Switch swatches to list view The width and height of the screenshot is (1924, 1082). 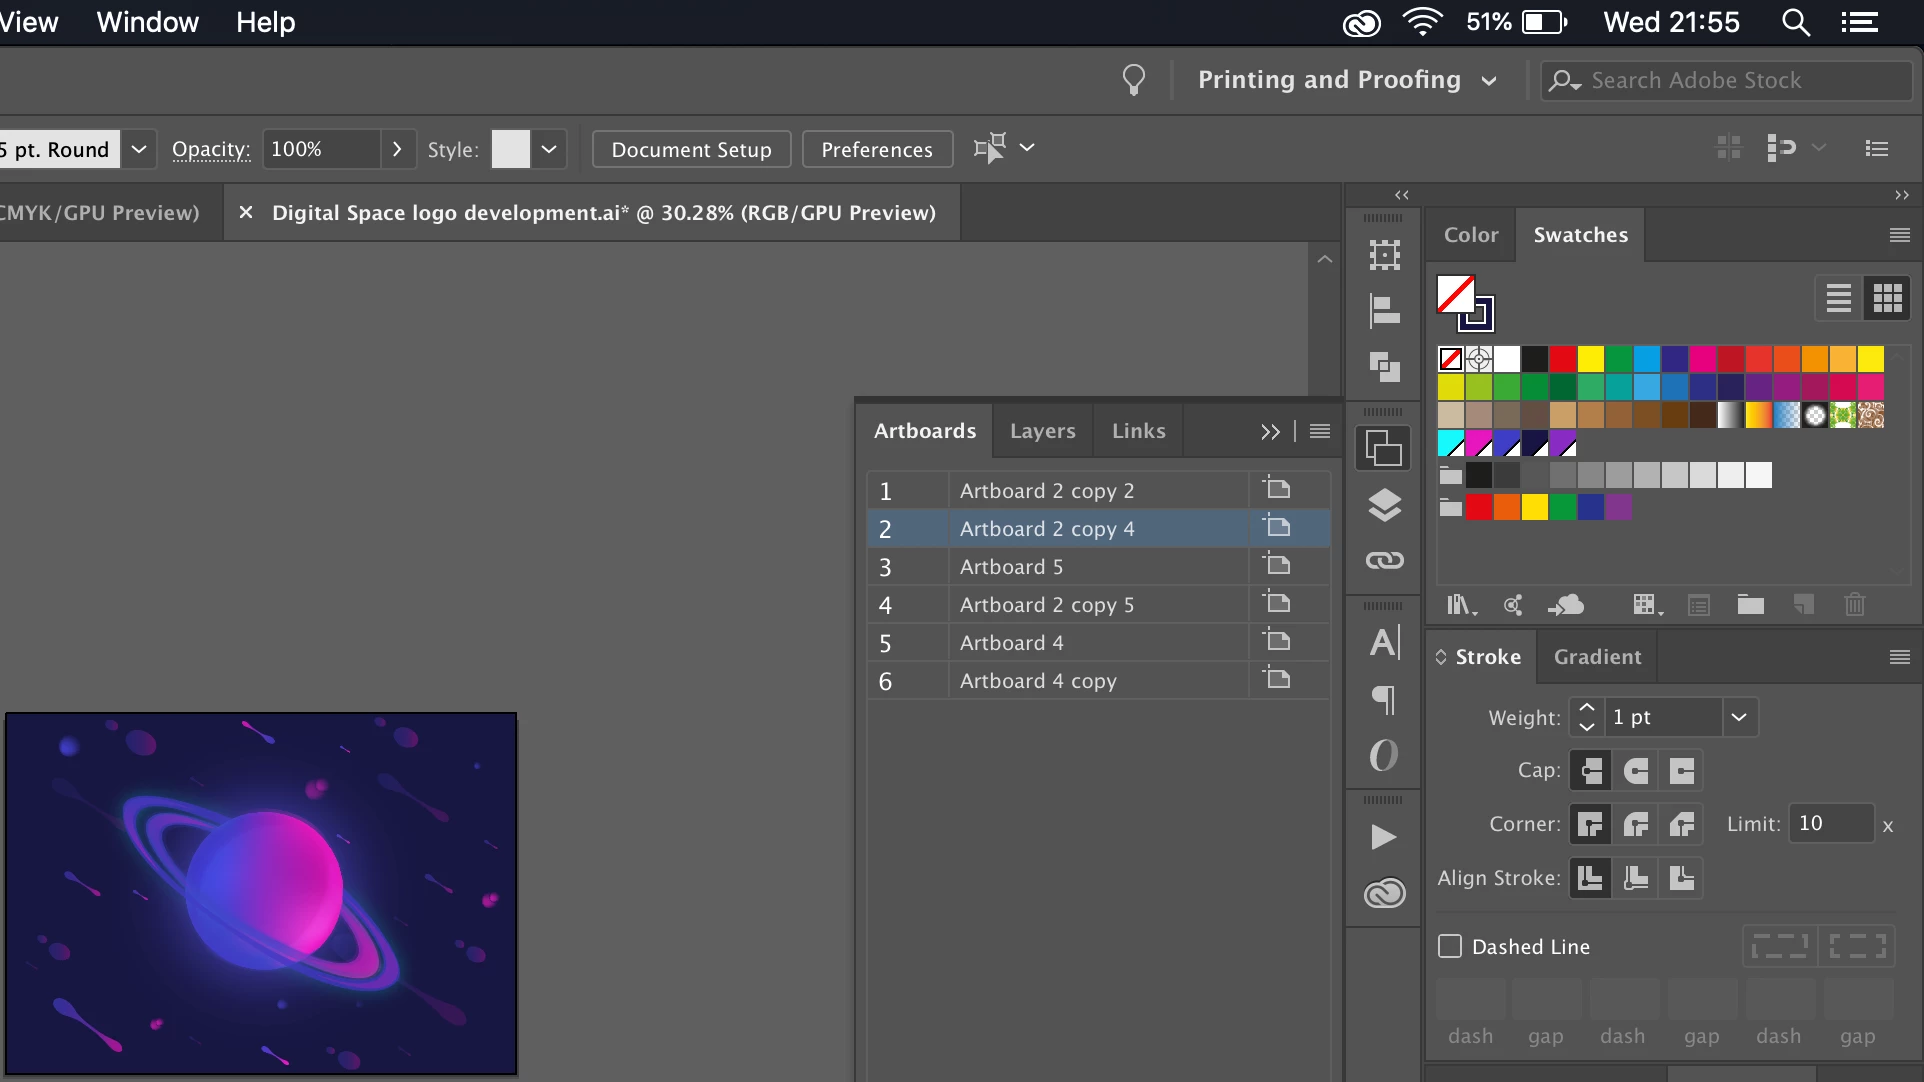pos(1838,298)
